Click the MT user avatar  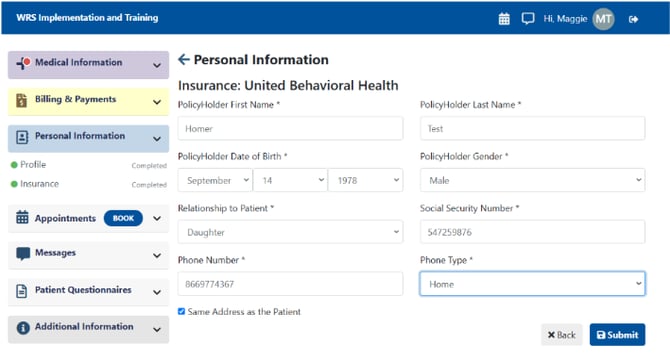tap(603, 19)
